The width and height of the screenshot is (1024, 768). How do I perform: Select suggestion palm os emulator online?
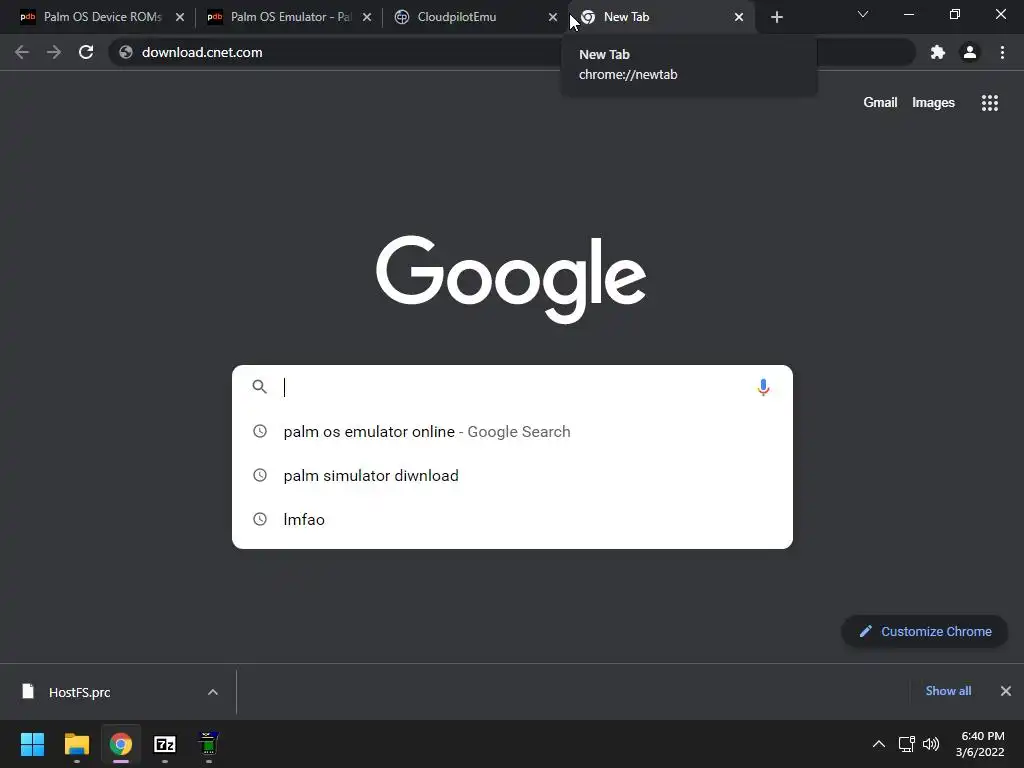coord(512,432)
